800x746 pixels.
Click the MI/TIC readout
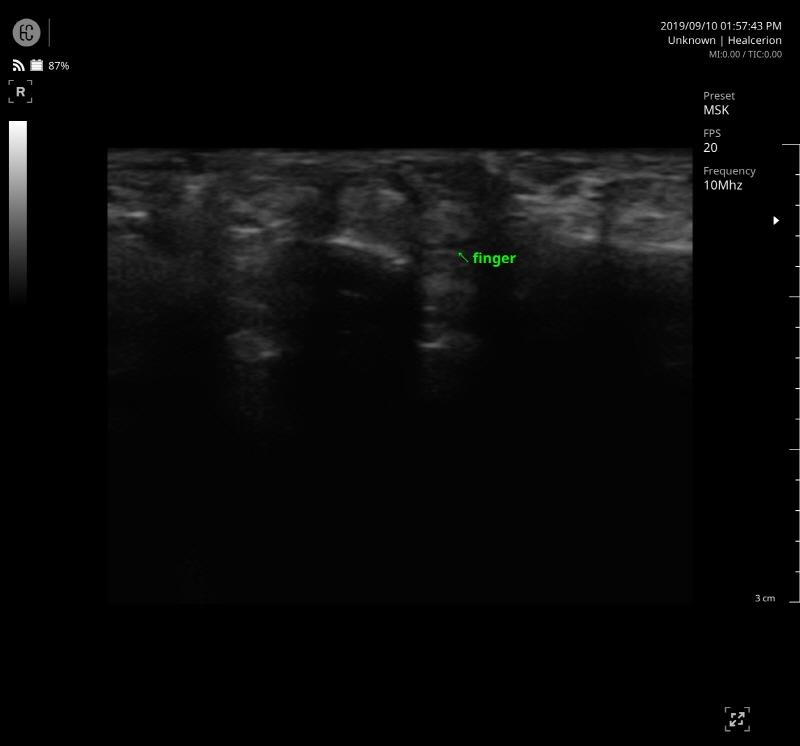click(745, 55)
